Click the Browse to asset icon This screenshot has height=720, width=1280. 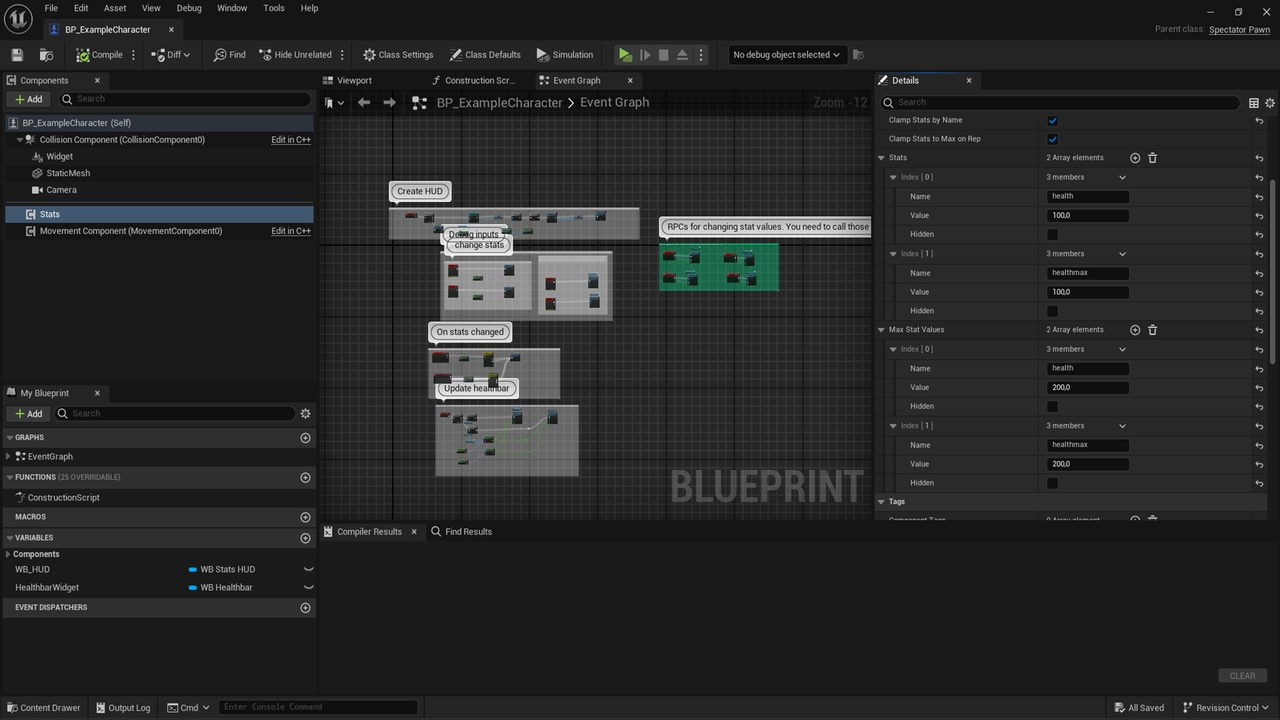coord(46,55)
